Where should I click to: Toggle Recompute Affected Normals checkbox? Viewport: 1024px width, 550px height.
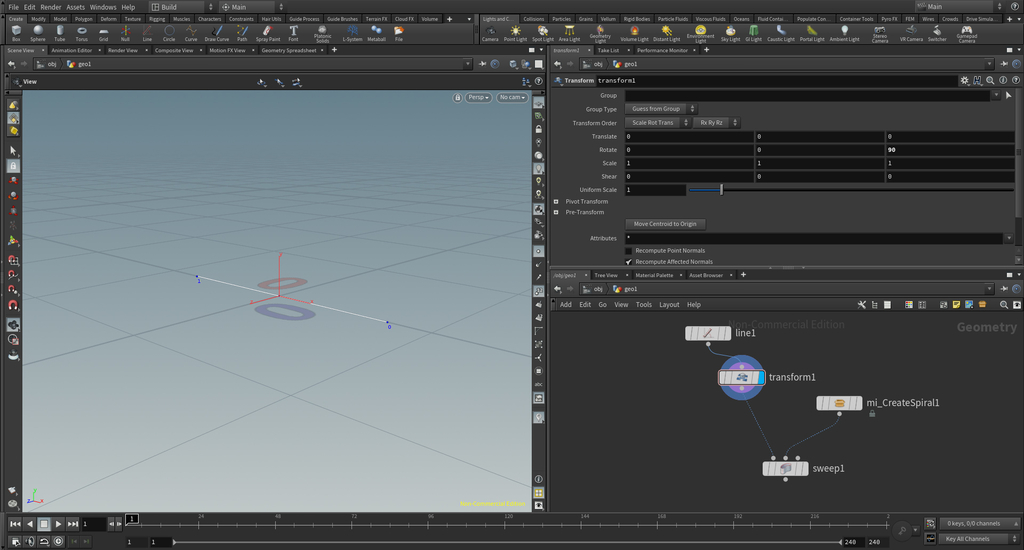tap(629, 262)
